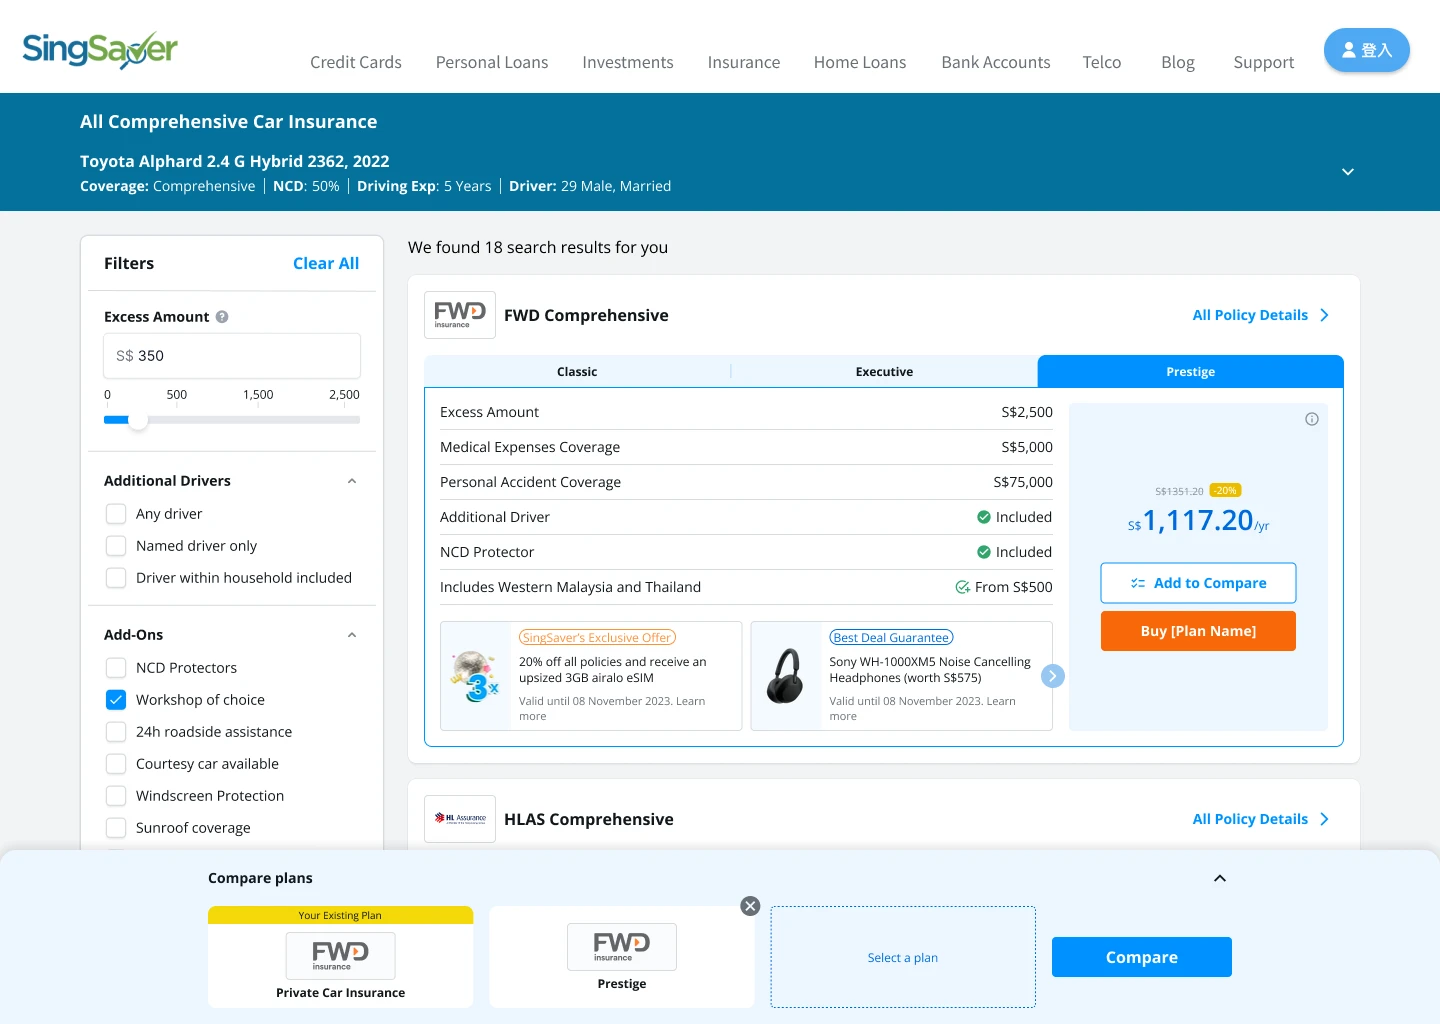Switch to the Classic plan tab
The image size is (1440, 1024).
point(577,372)
